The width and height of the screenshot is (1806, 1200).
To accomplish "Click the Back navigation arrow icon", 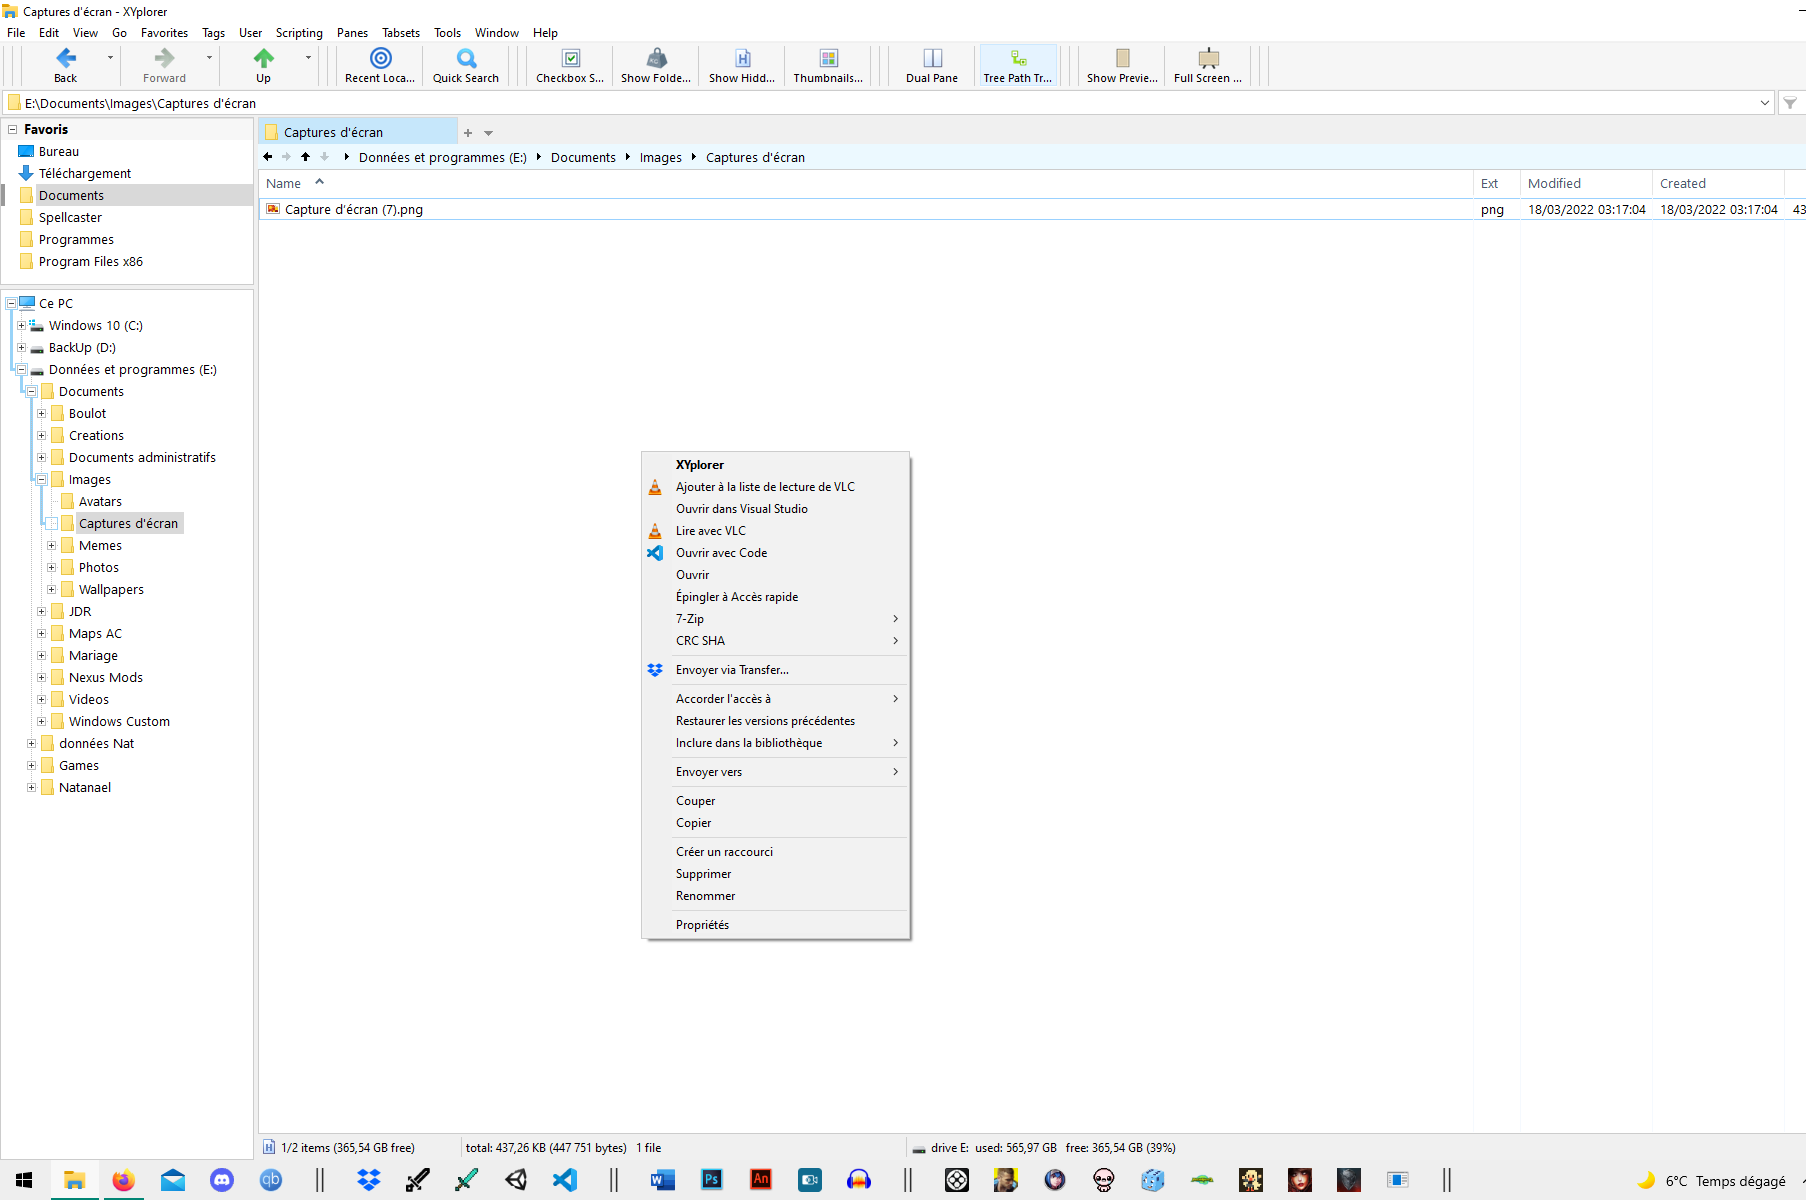I will pyautogui.click(x=66, y=59).
